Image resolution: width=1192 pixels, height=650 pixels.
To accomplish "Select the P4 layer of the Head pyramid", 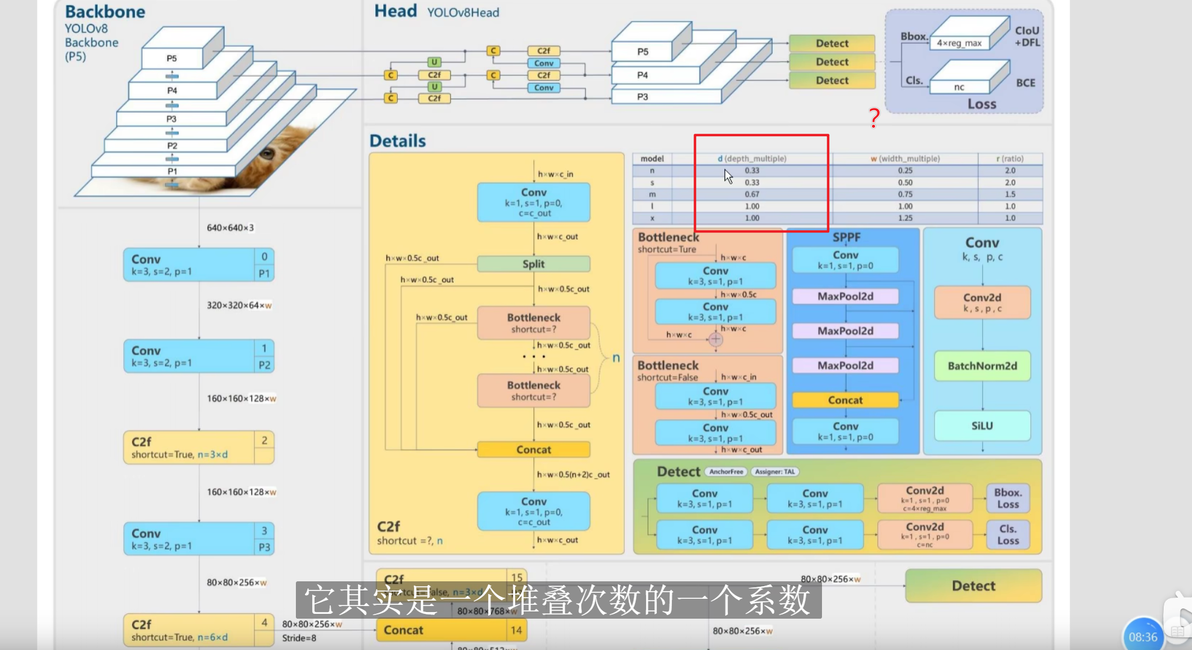I will point(643,75).
